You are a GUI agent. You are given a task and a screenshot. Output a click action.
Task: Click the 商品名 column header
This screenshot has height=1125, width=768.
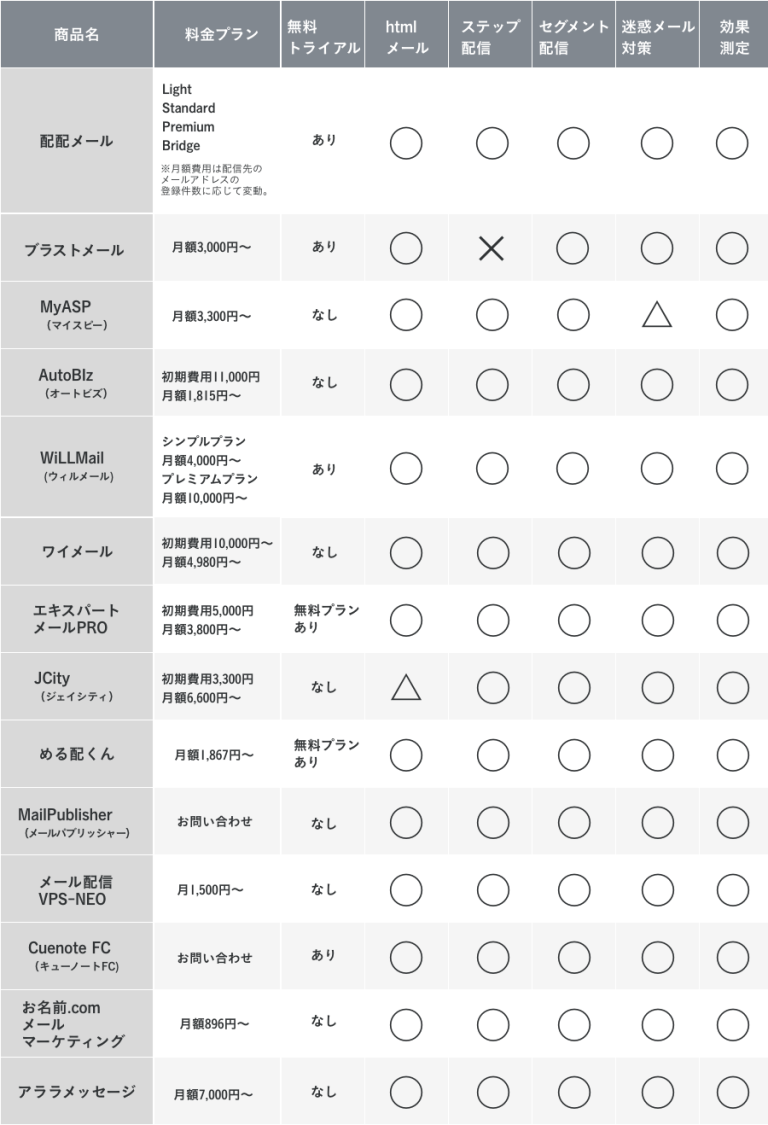pyautogui.click(x=77, y=35)
